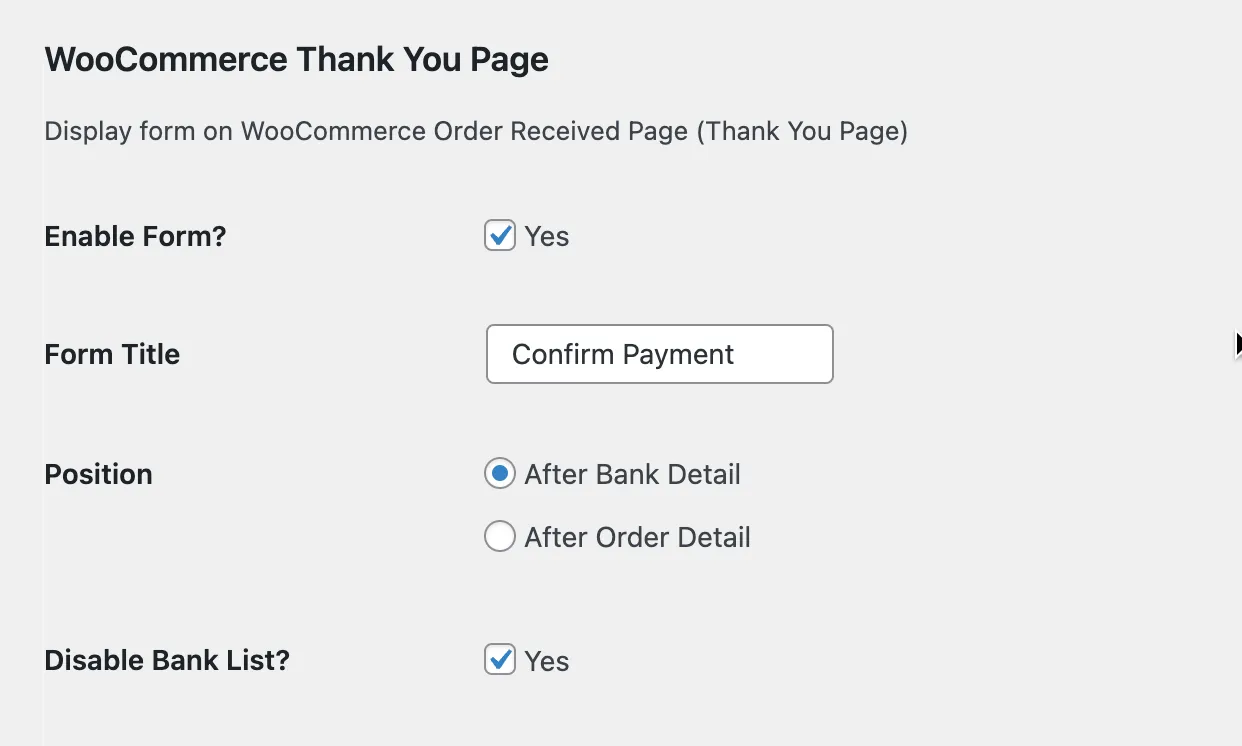
Task: Uncheck the Enable Form Yes checkbox
Action: point(499,236)
